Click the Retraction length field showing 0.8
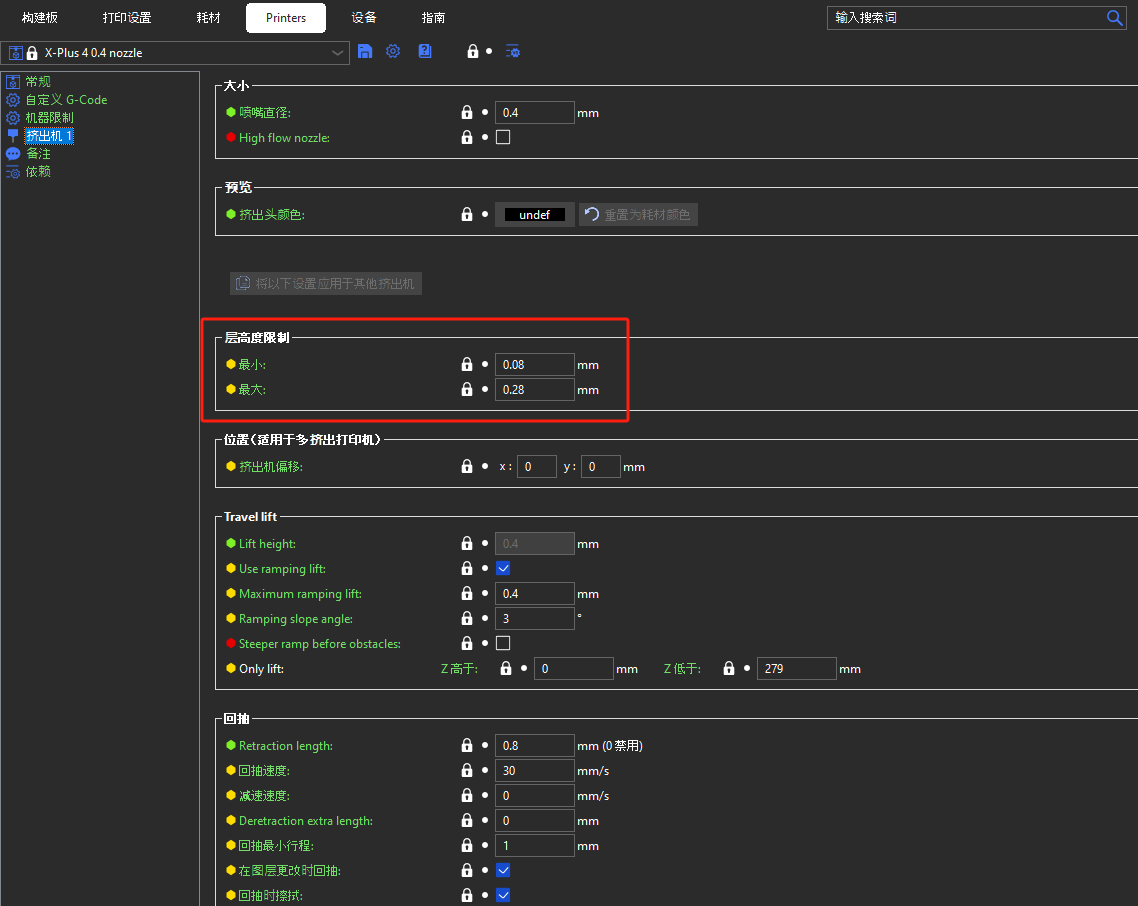 point(535,746)
